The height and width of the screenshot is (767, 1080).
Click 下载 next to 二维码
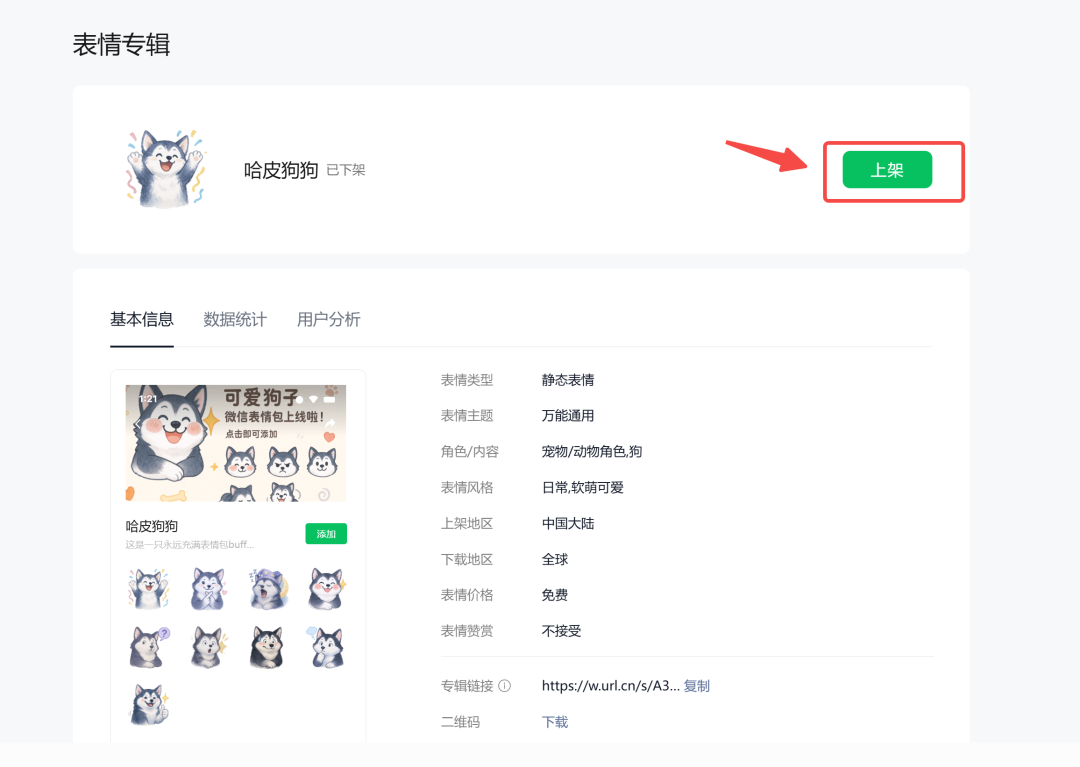[x=555, y=722]
